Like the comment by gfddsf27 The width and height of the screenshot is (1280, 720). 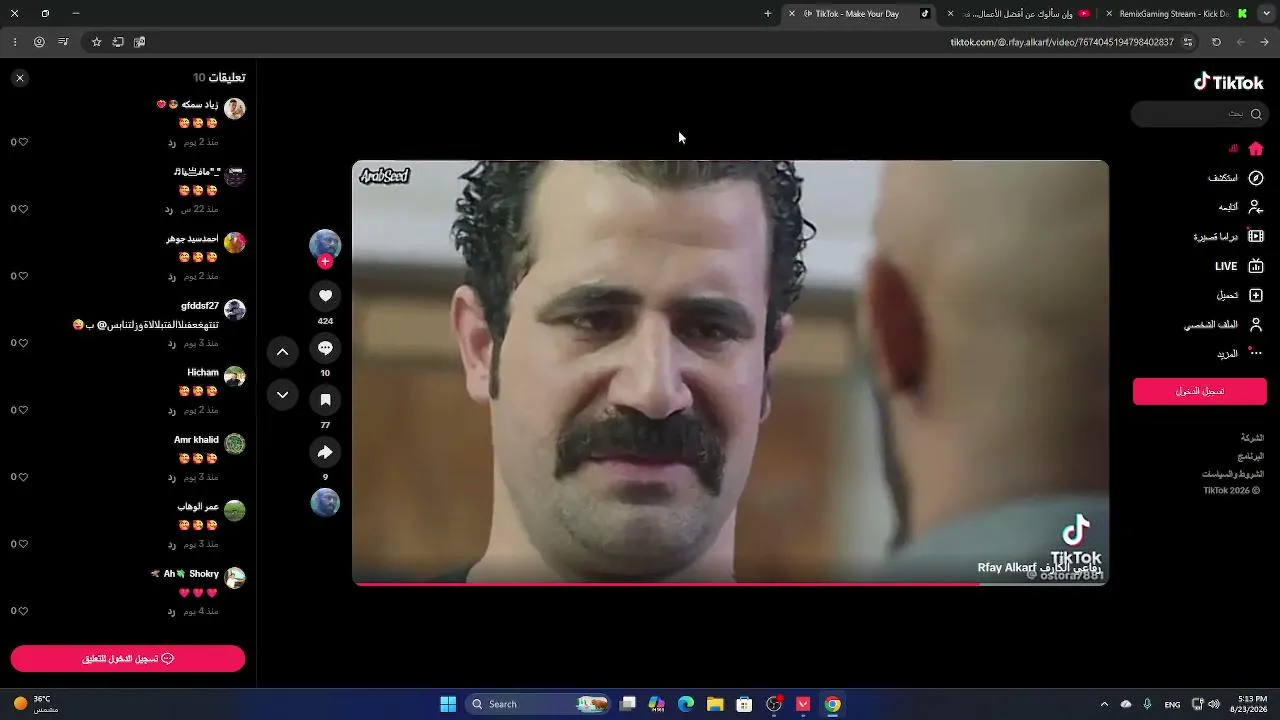[23, 343]
